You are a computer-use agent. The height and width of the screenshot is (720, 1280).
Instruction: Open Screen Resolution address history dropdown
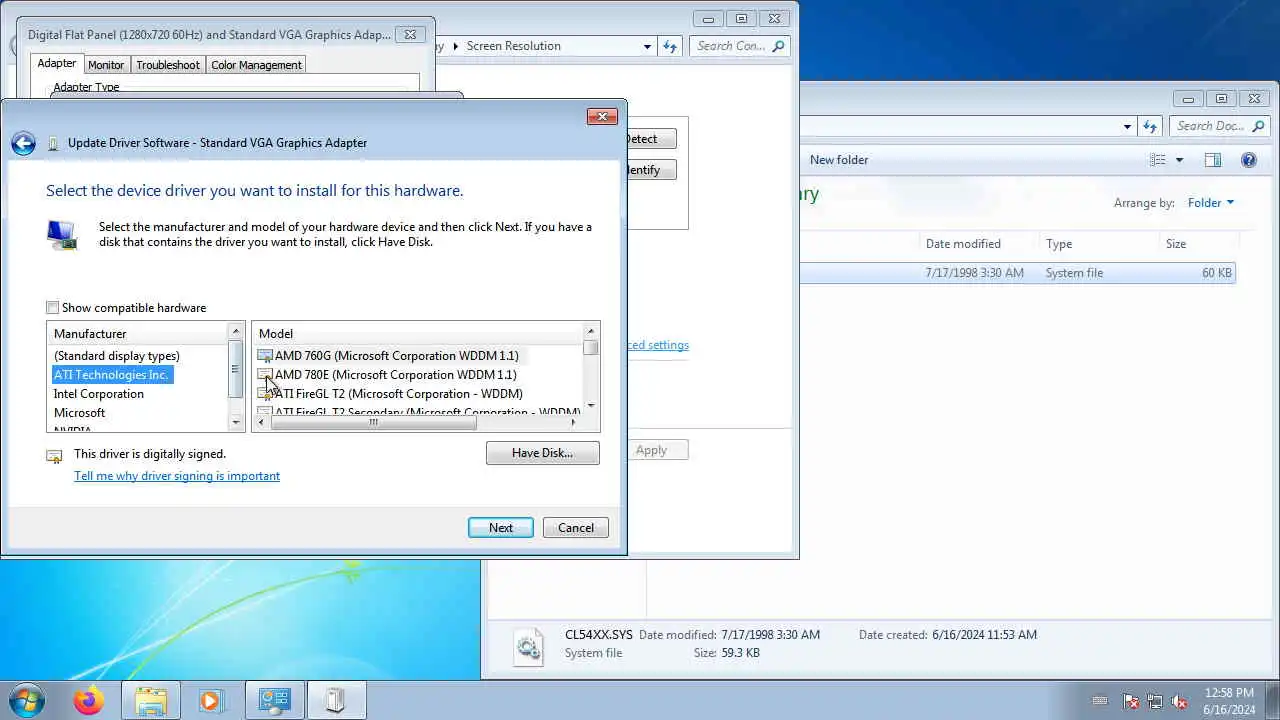647,46
